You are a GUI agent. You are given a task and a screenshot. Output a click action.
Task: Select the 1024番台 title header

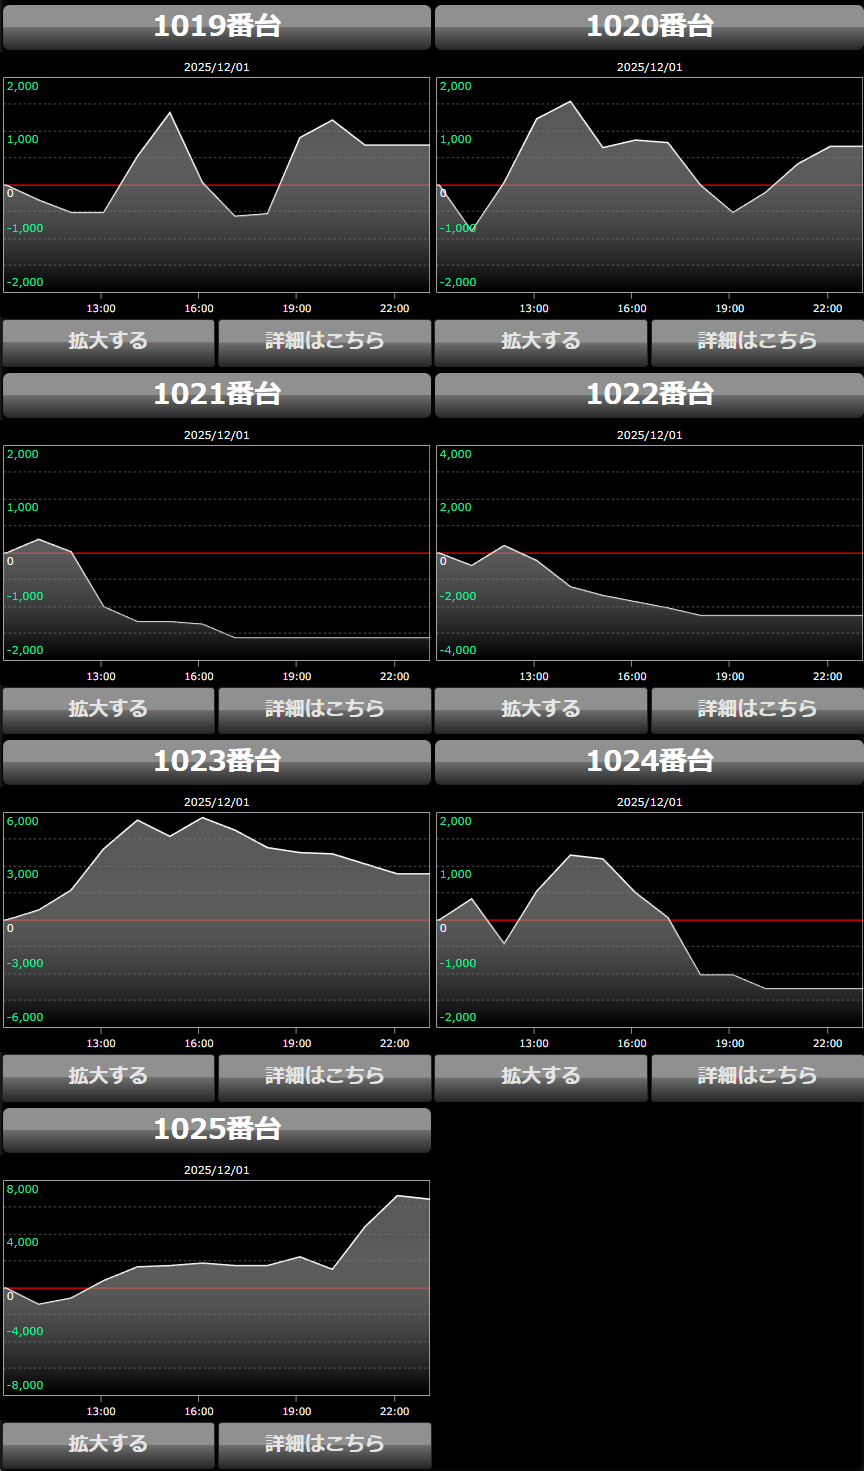(x=649, y=762)
